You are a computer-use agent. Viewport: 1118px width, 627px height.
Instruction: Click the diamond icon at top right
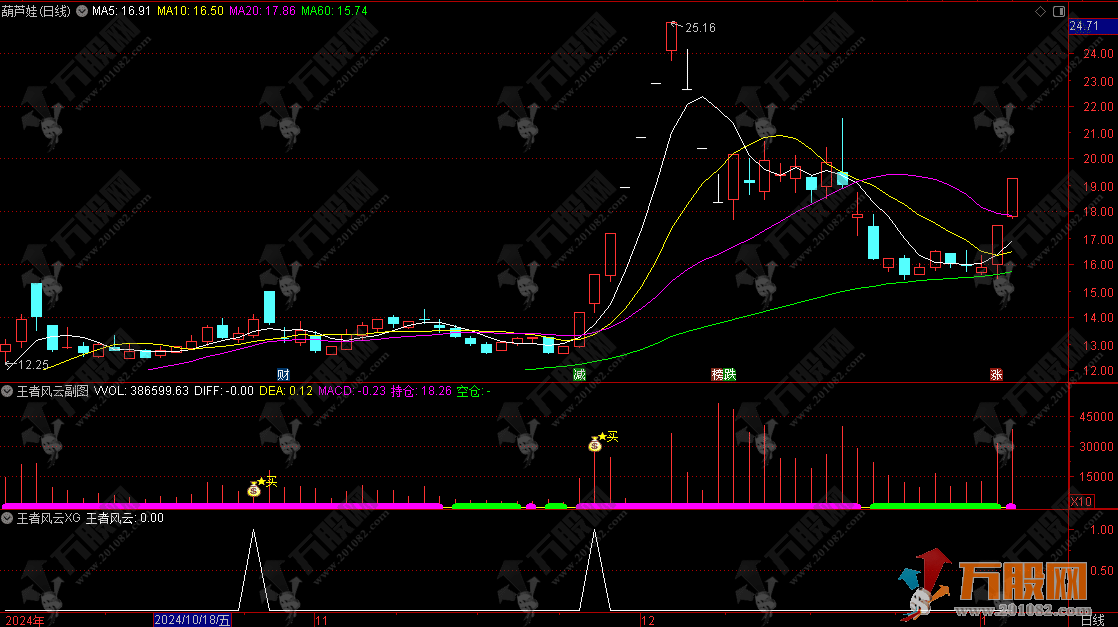coord(1040,11)
